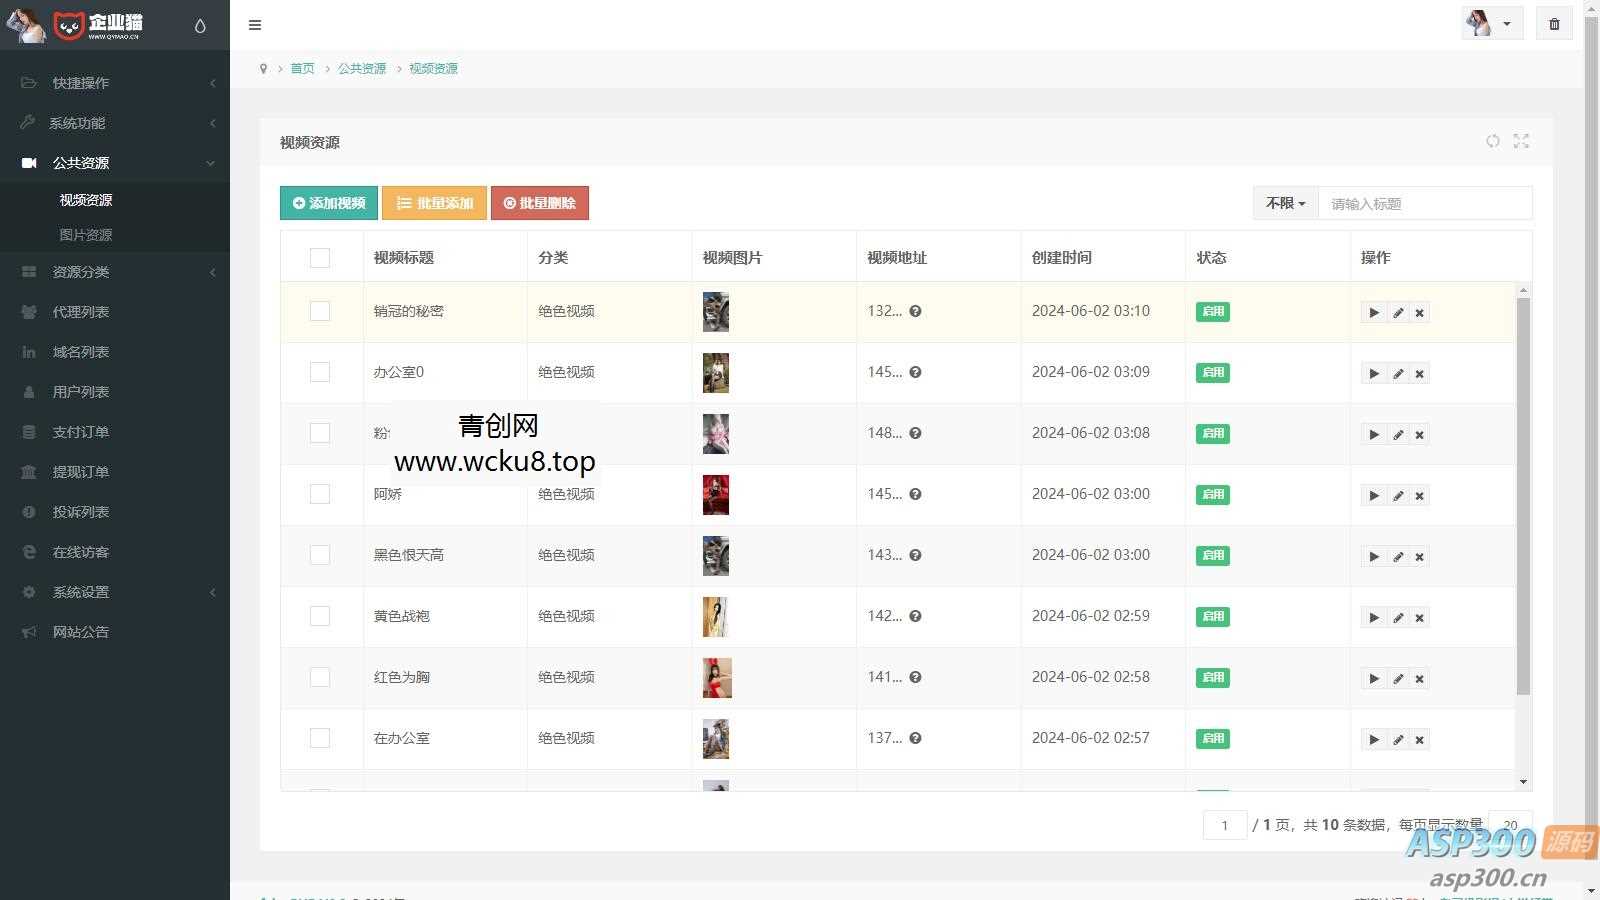
Task: Edit the 办公室0 video entry
Action: pos(1397,374)
